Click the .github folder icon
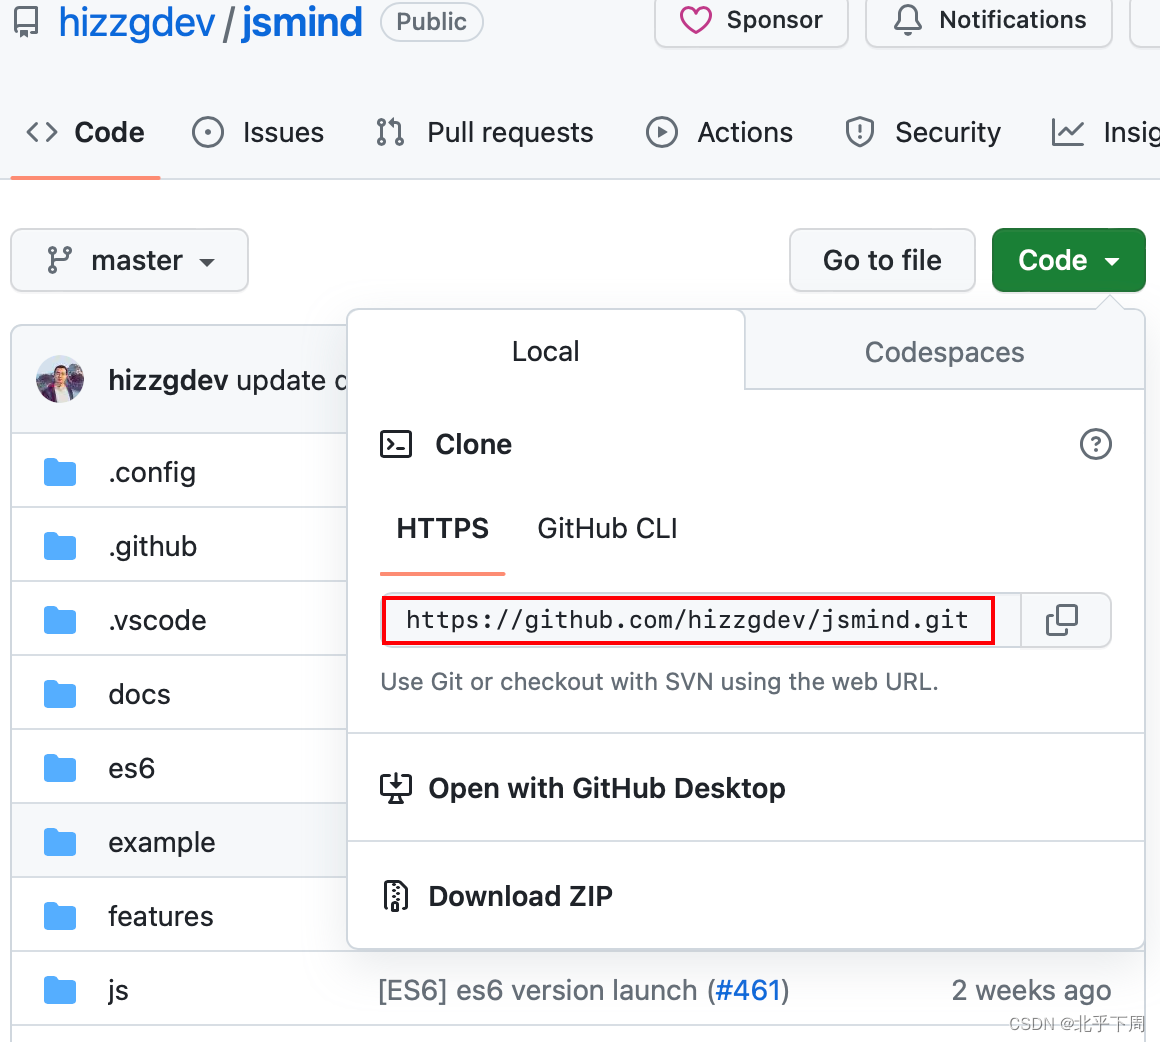The image size is (1160, 1042). [x=60, y=546]
